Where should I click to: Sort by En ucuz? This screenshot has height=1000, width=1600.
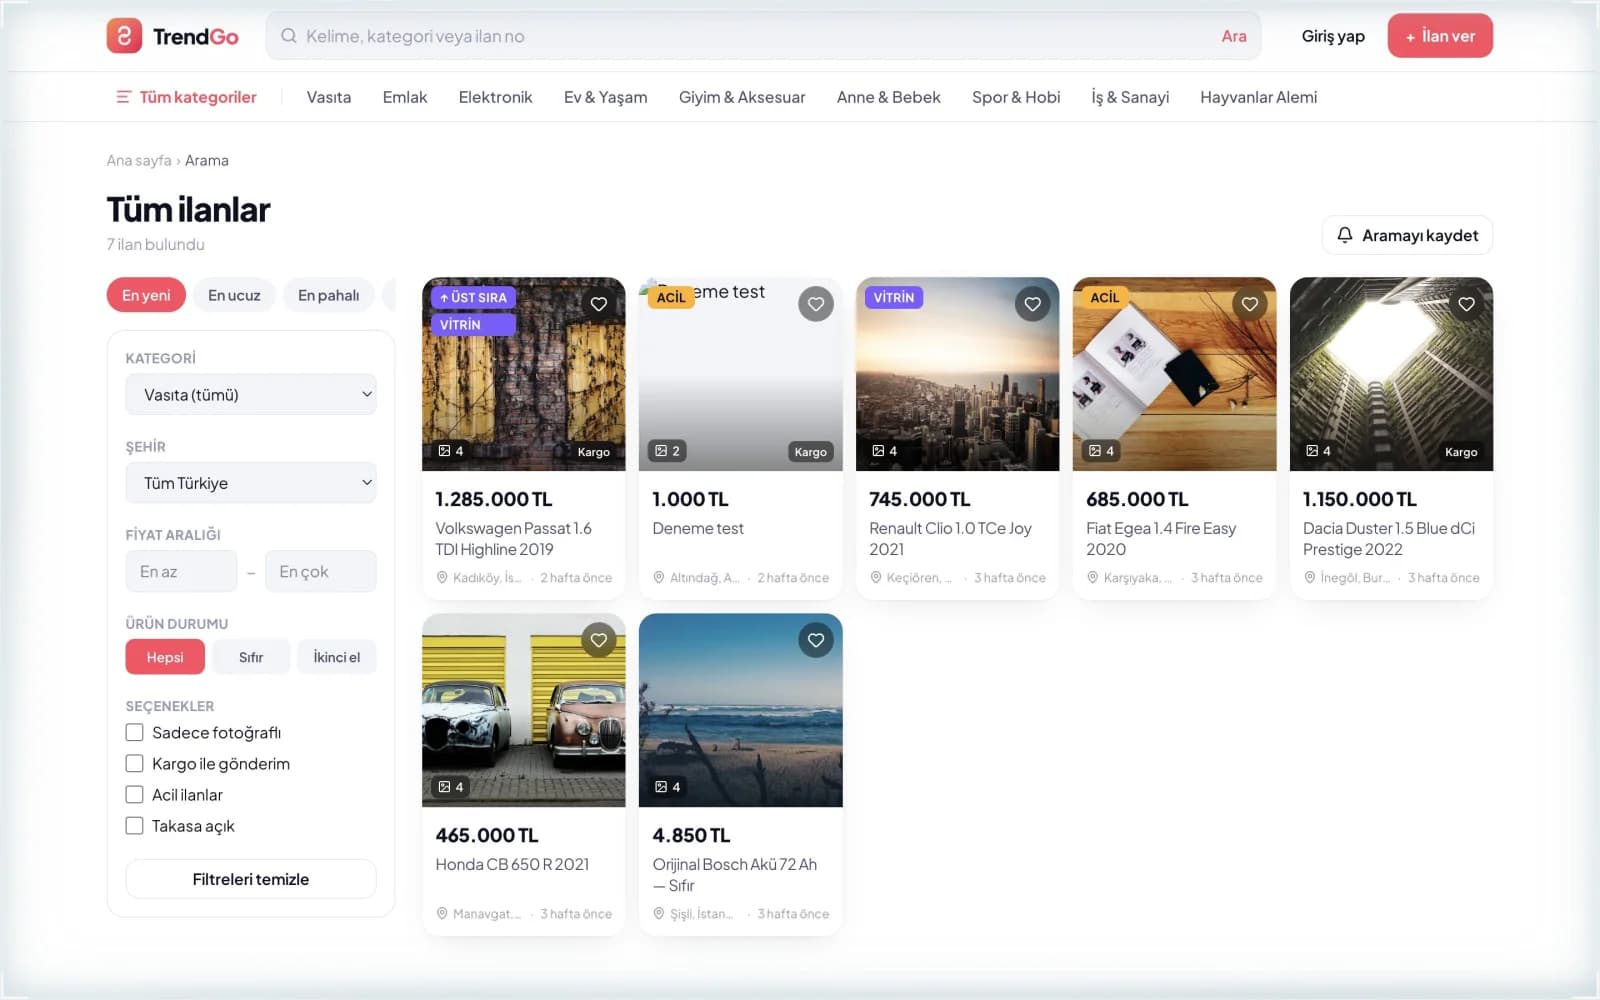click(234, 295)
